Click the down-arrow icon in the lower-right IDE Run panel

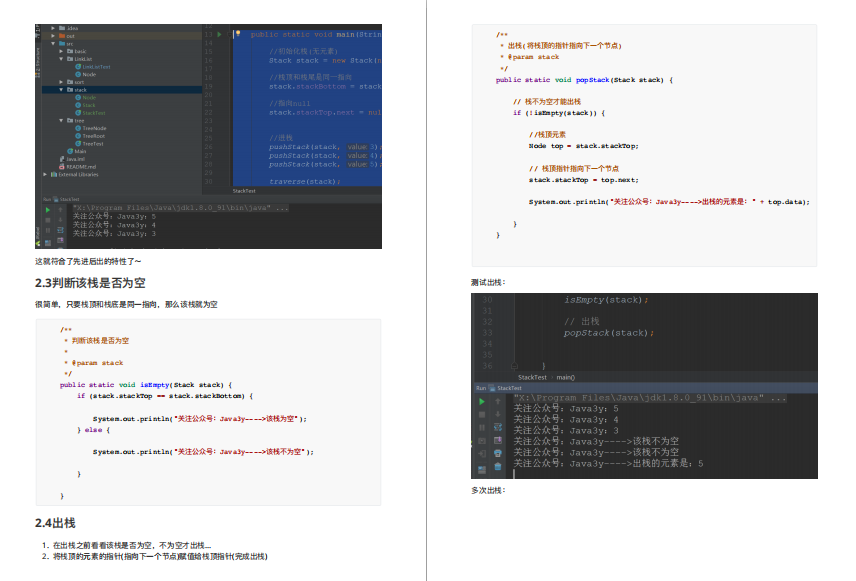click(x=497, y=414)
